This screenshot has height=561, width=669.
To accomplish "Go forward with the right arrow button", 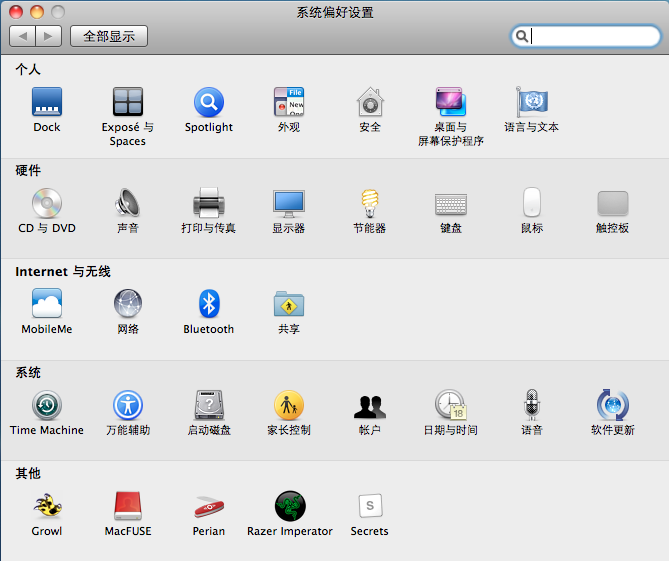I will click(x=49, y=36).
